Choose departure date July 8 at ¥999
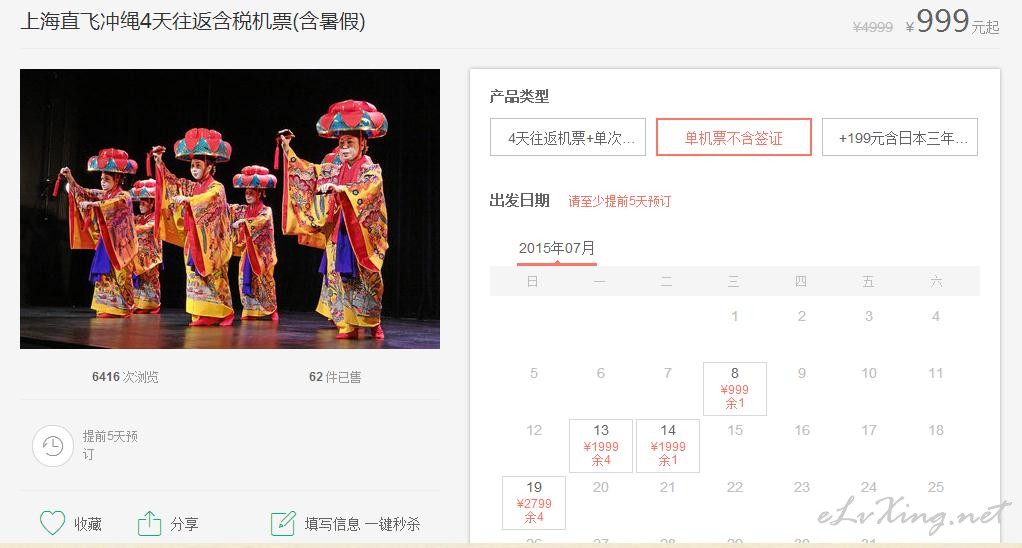 click(735, 388)
